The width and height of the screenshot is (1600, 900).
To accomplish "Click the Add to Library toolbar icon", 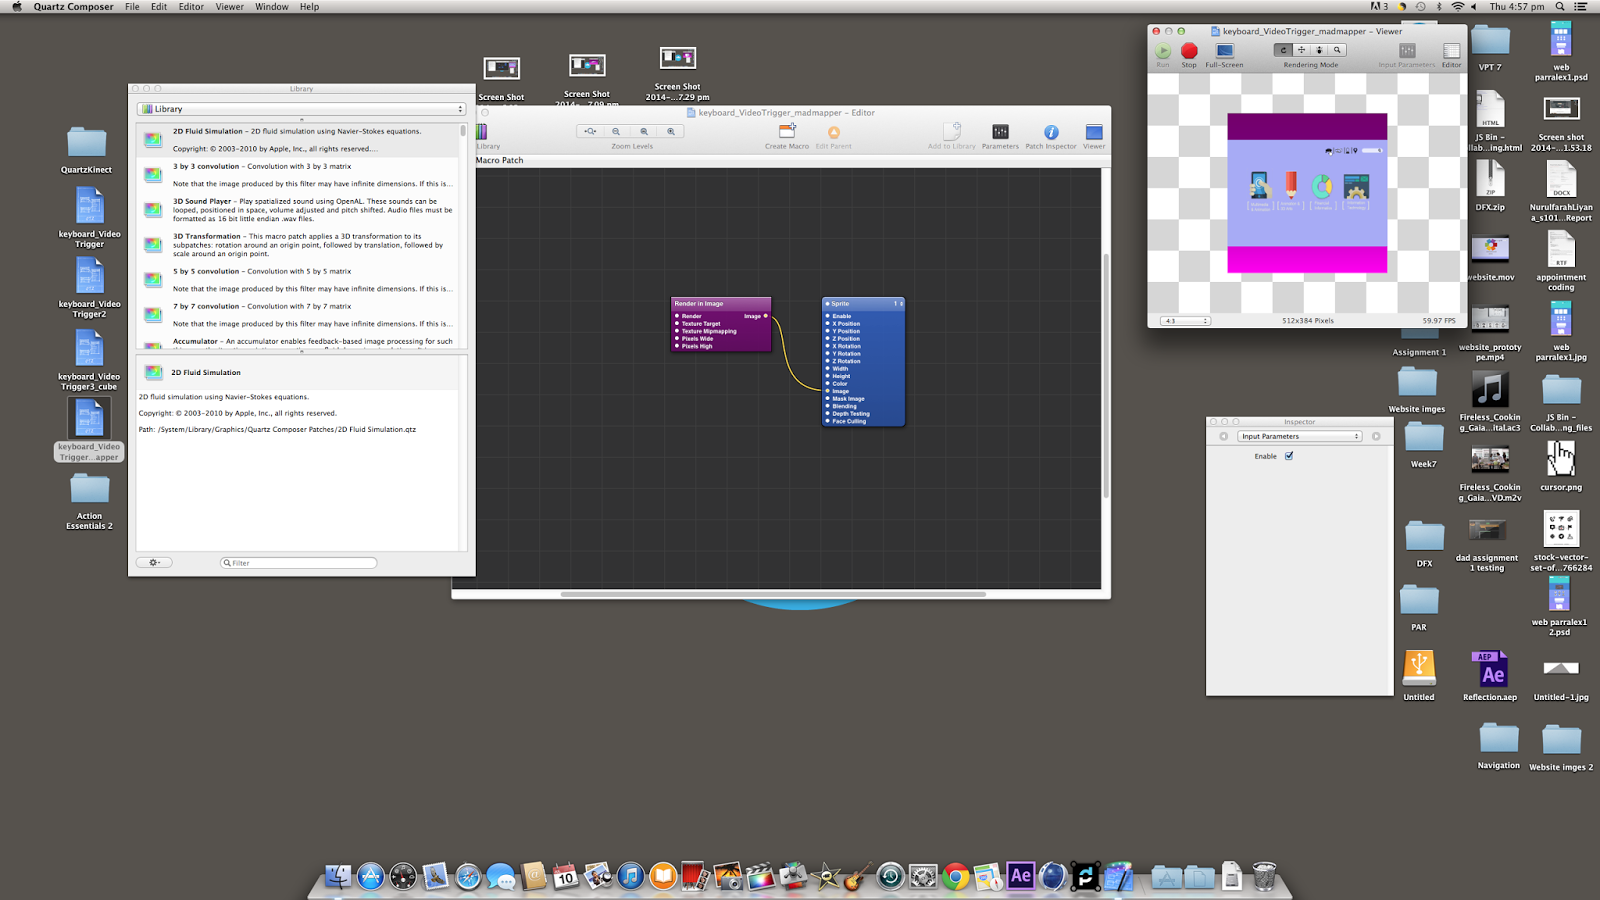I will (952, 131).
